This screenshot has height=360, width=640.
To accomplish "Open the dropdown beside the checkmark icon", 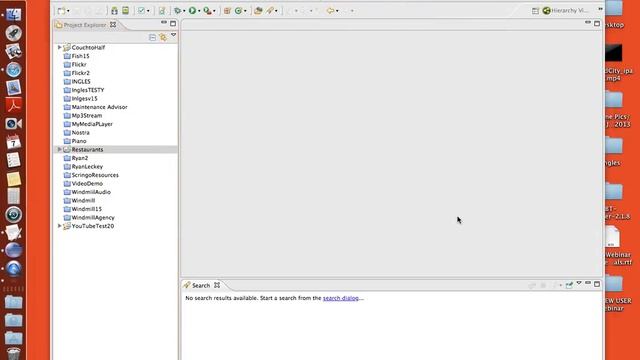I will click(x=148, y=11).
